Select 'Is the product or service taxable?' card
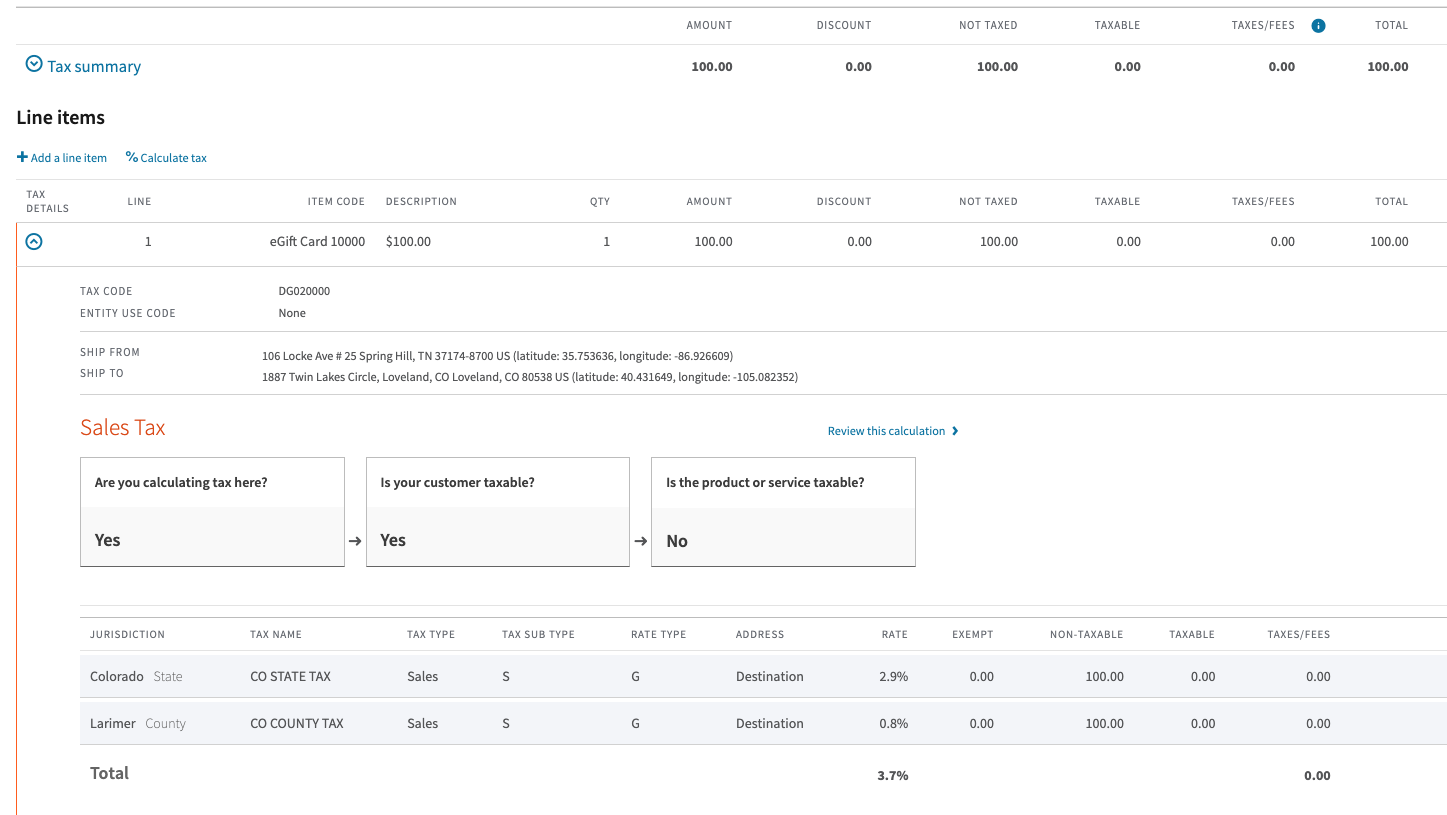The width and height of the screenshot is (1447, 815). click(783, 512)
